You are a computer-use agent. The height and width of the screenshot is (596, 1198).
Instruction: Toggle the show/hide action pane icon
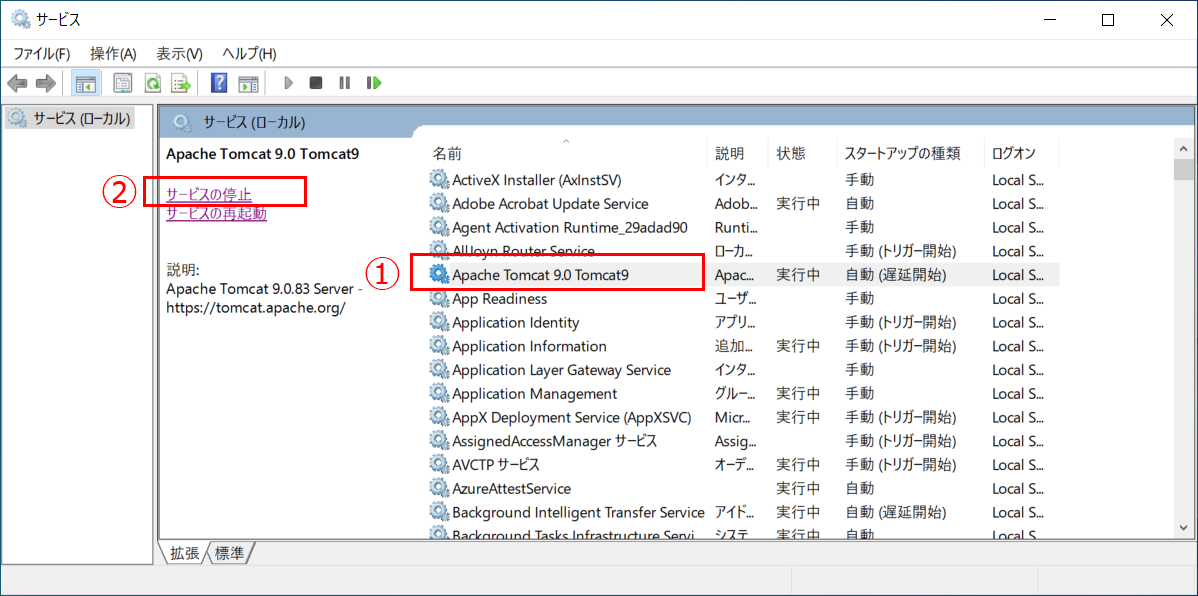click(248, 83)
